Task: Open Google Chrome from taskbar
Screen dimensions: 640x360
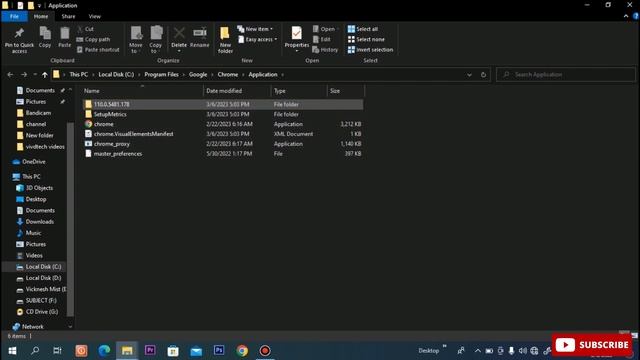Action: (242, 351)
